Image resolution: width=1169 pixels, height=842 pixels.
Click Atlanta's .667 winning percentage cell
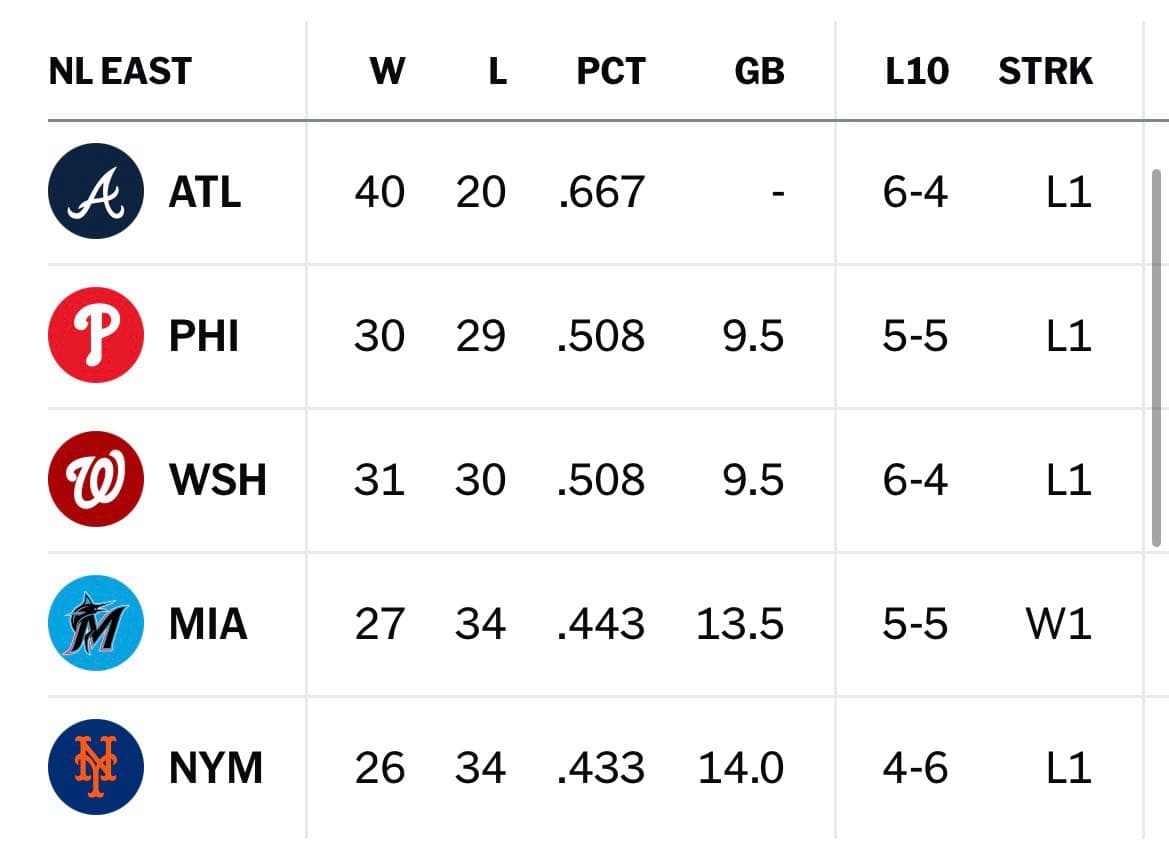601,192
